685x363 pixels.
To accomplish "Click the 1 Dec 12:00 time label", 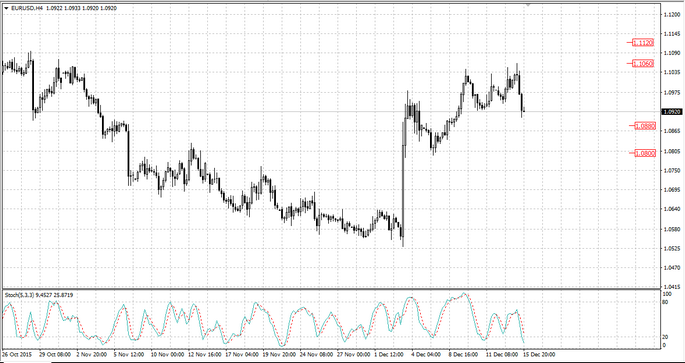I will click(x=389, y=354).
